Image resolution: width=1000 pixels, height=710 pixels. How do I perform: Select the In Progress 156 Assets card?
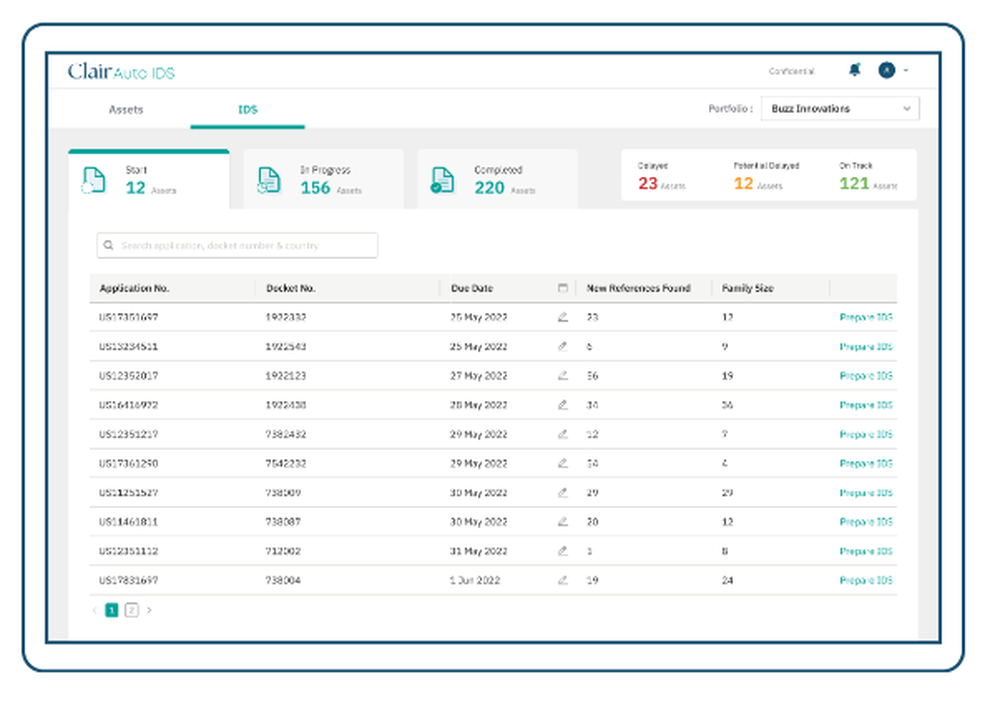click(323, 180)
